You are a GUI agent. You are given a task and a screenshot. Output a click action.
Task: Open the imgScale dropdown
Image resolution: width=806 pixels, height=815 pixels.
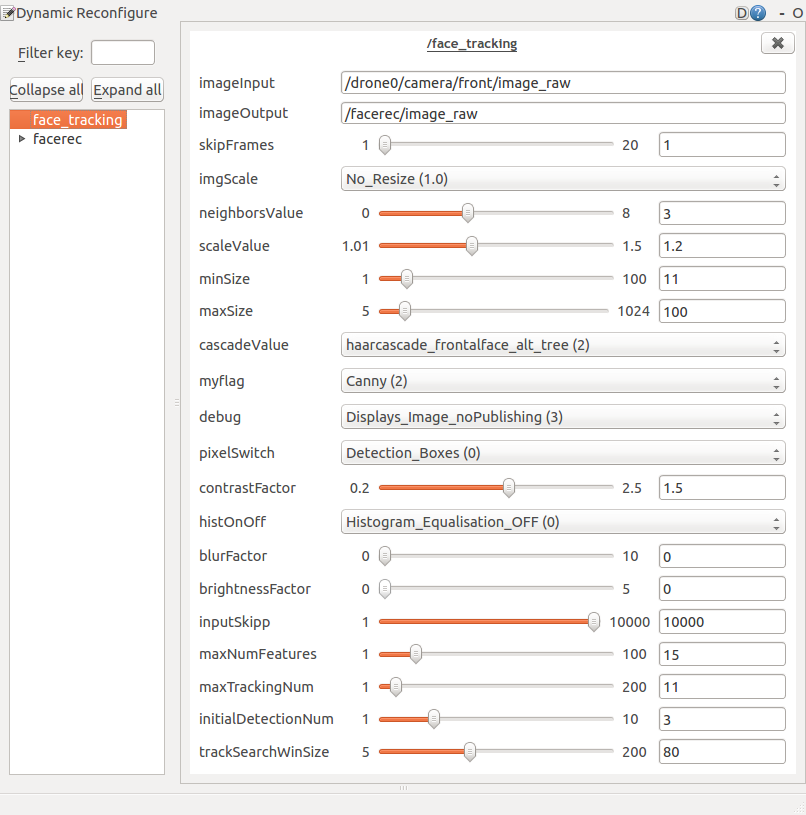tap(563, 179)
